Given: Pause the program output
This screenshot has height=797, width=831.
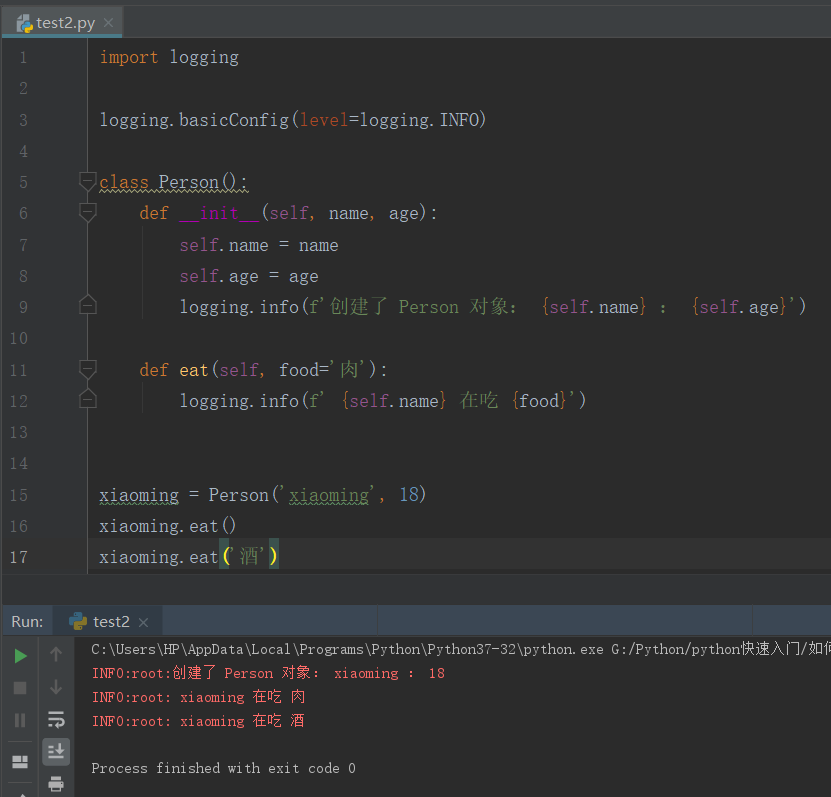Looking at the screenshot, I should [20, 720].
